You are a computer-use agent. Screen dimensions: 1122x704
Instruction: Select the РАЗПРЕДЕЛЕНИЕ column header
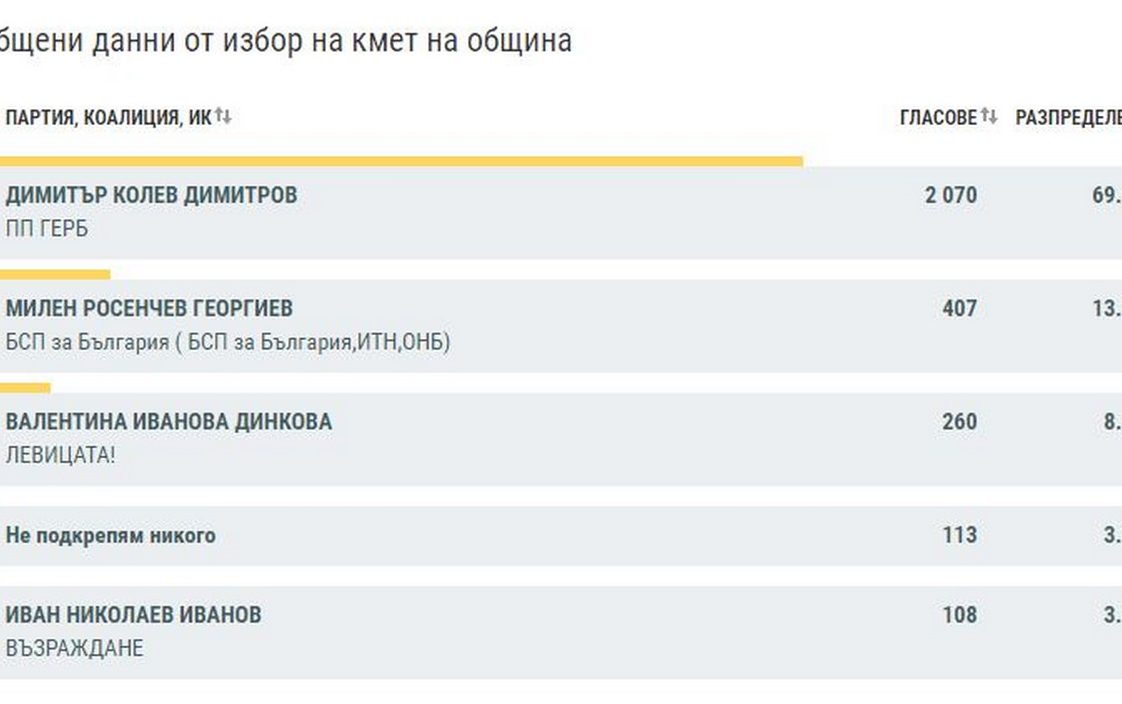[x=1068, y=118]
